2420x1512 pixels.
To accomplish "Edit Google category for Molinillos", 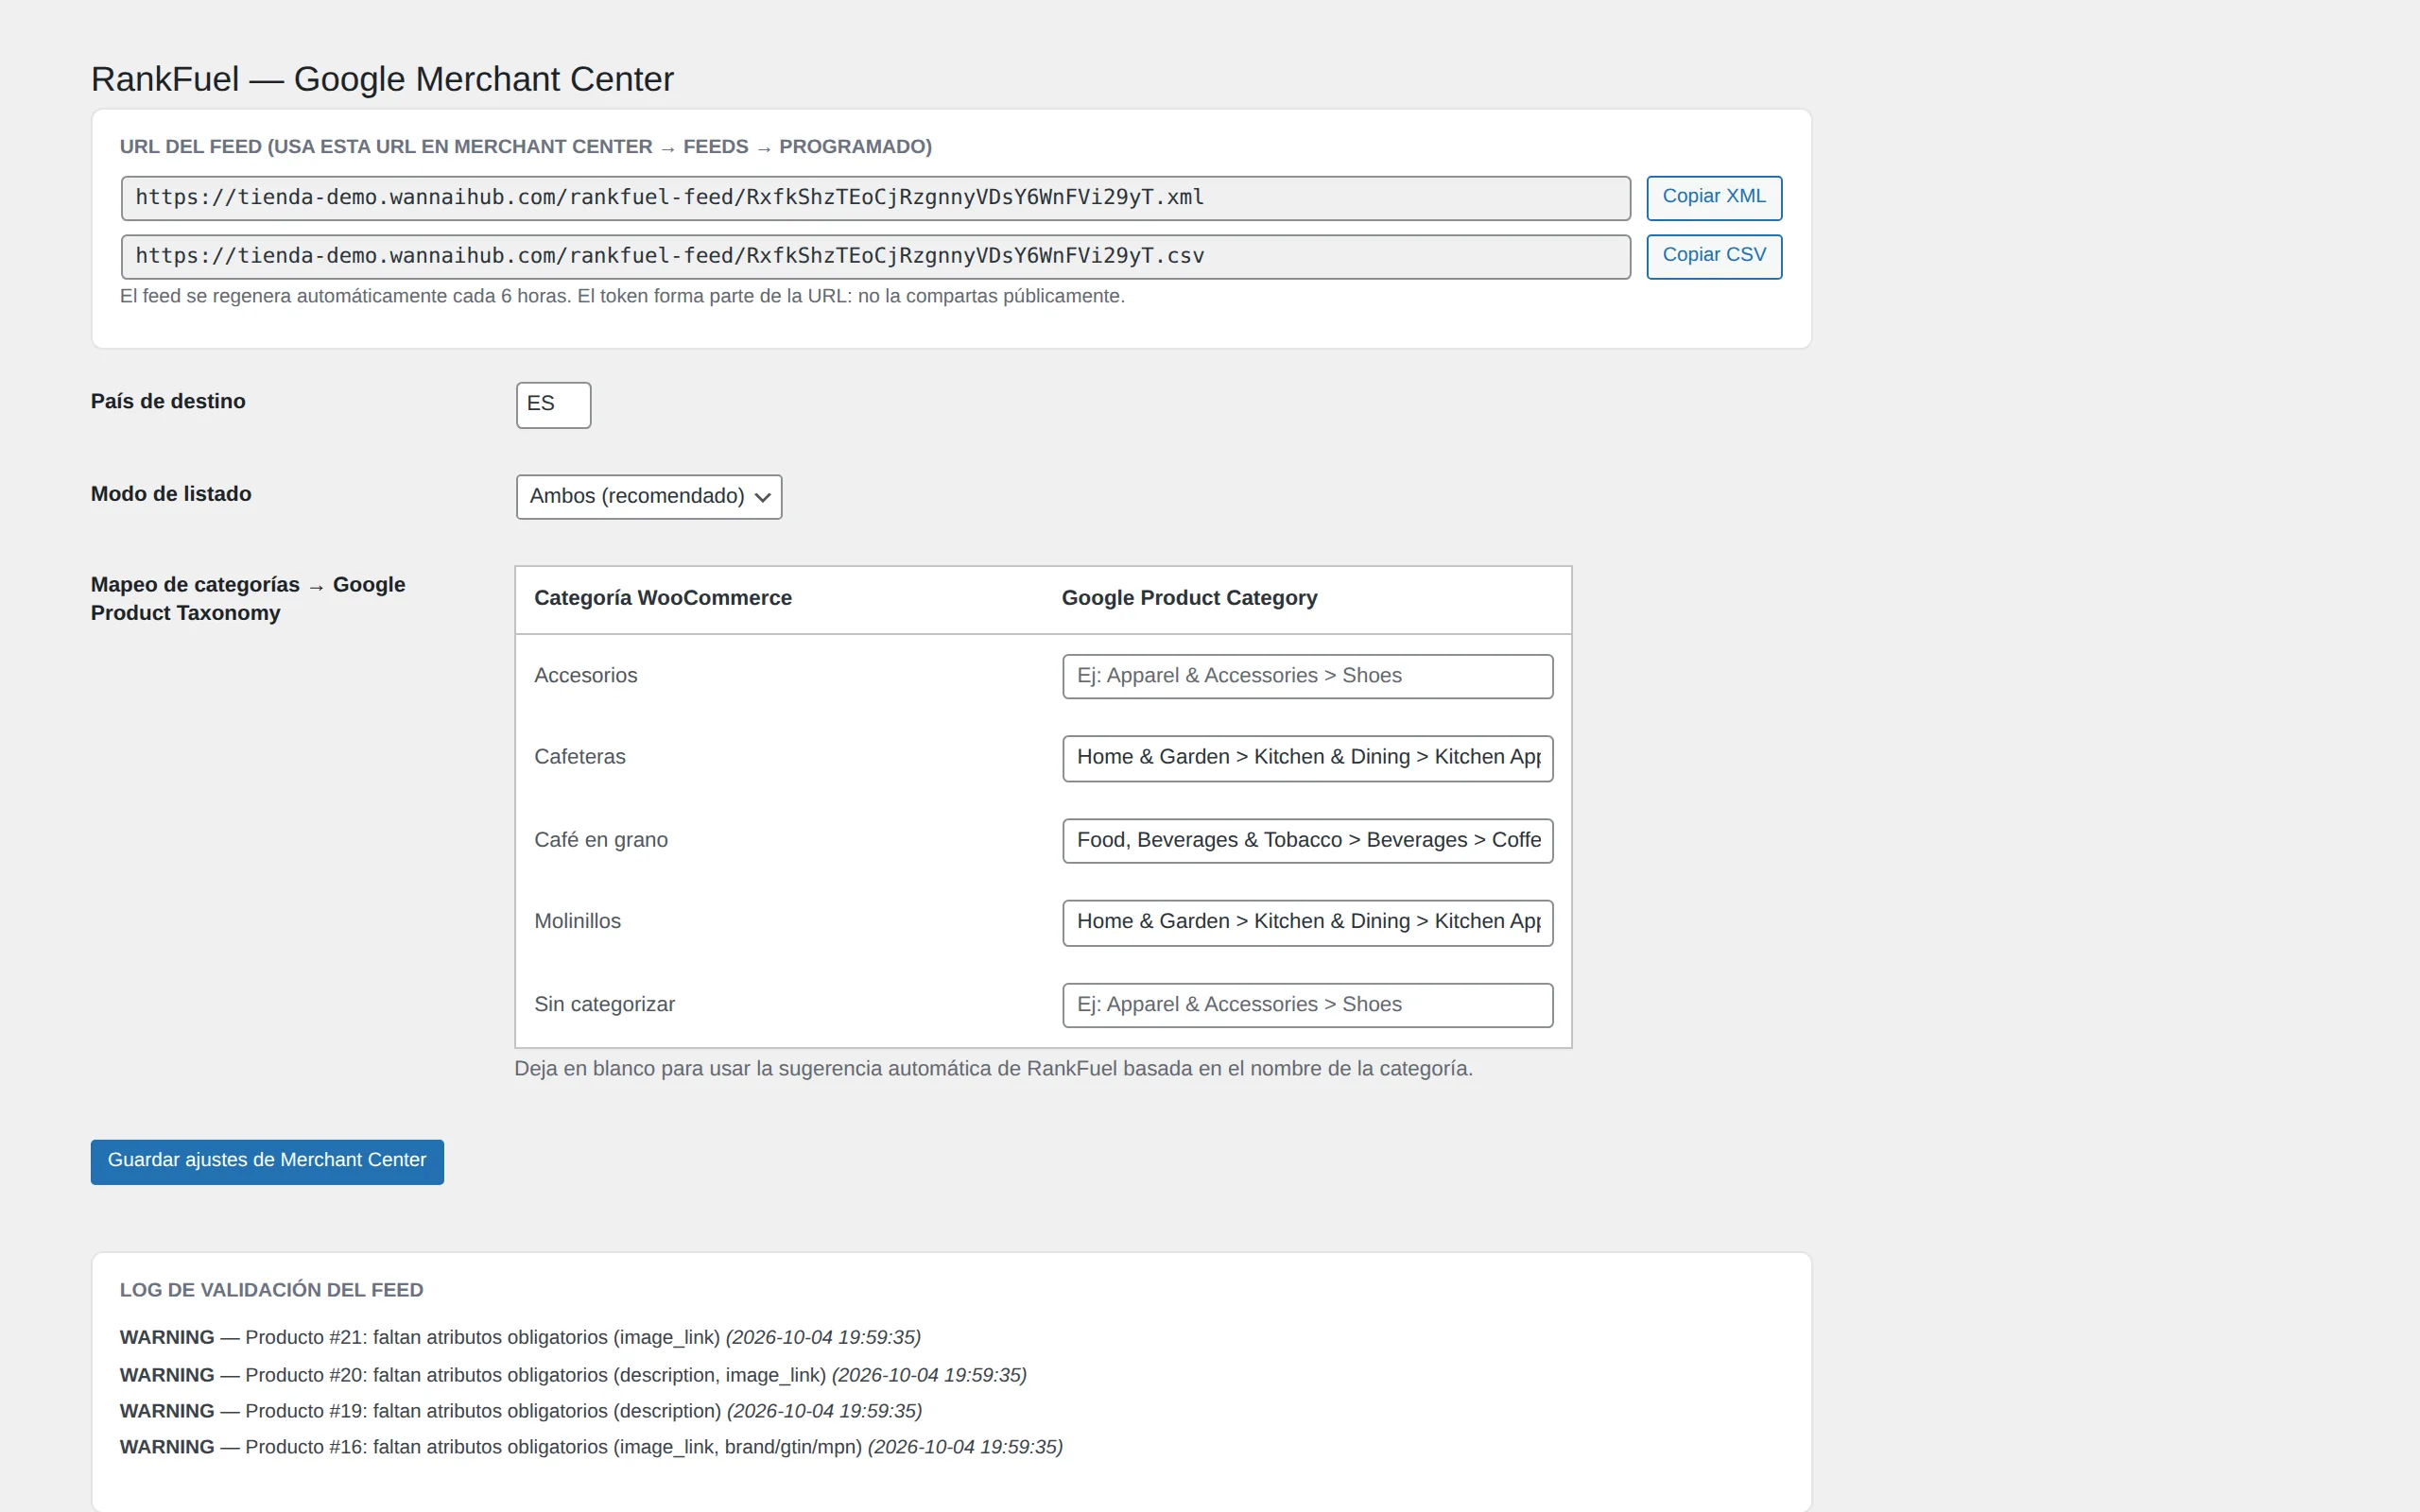I will [x=1307, y=922].
